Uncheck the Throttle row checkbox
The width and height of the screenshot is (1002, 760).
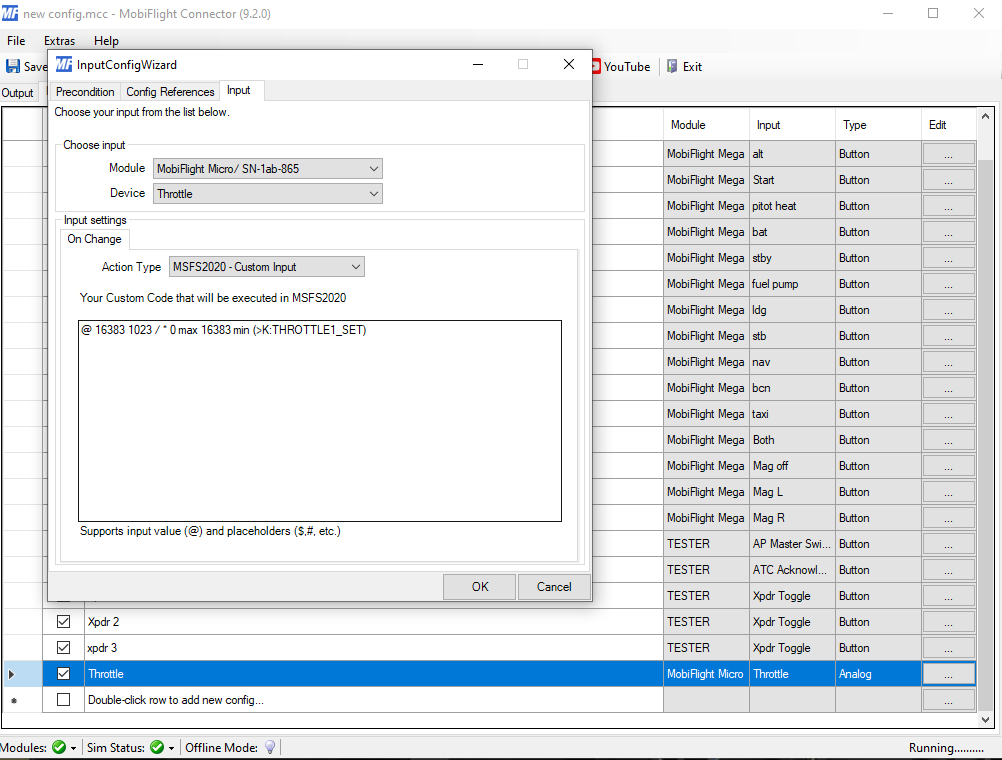pos(63,674)
